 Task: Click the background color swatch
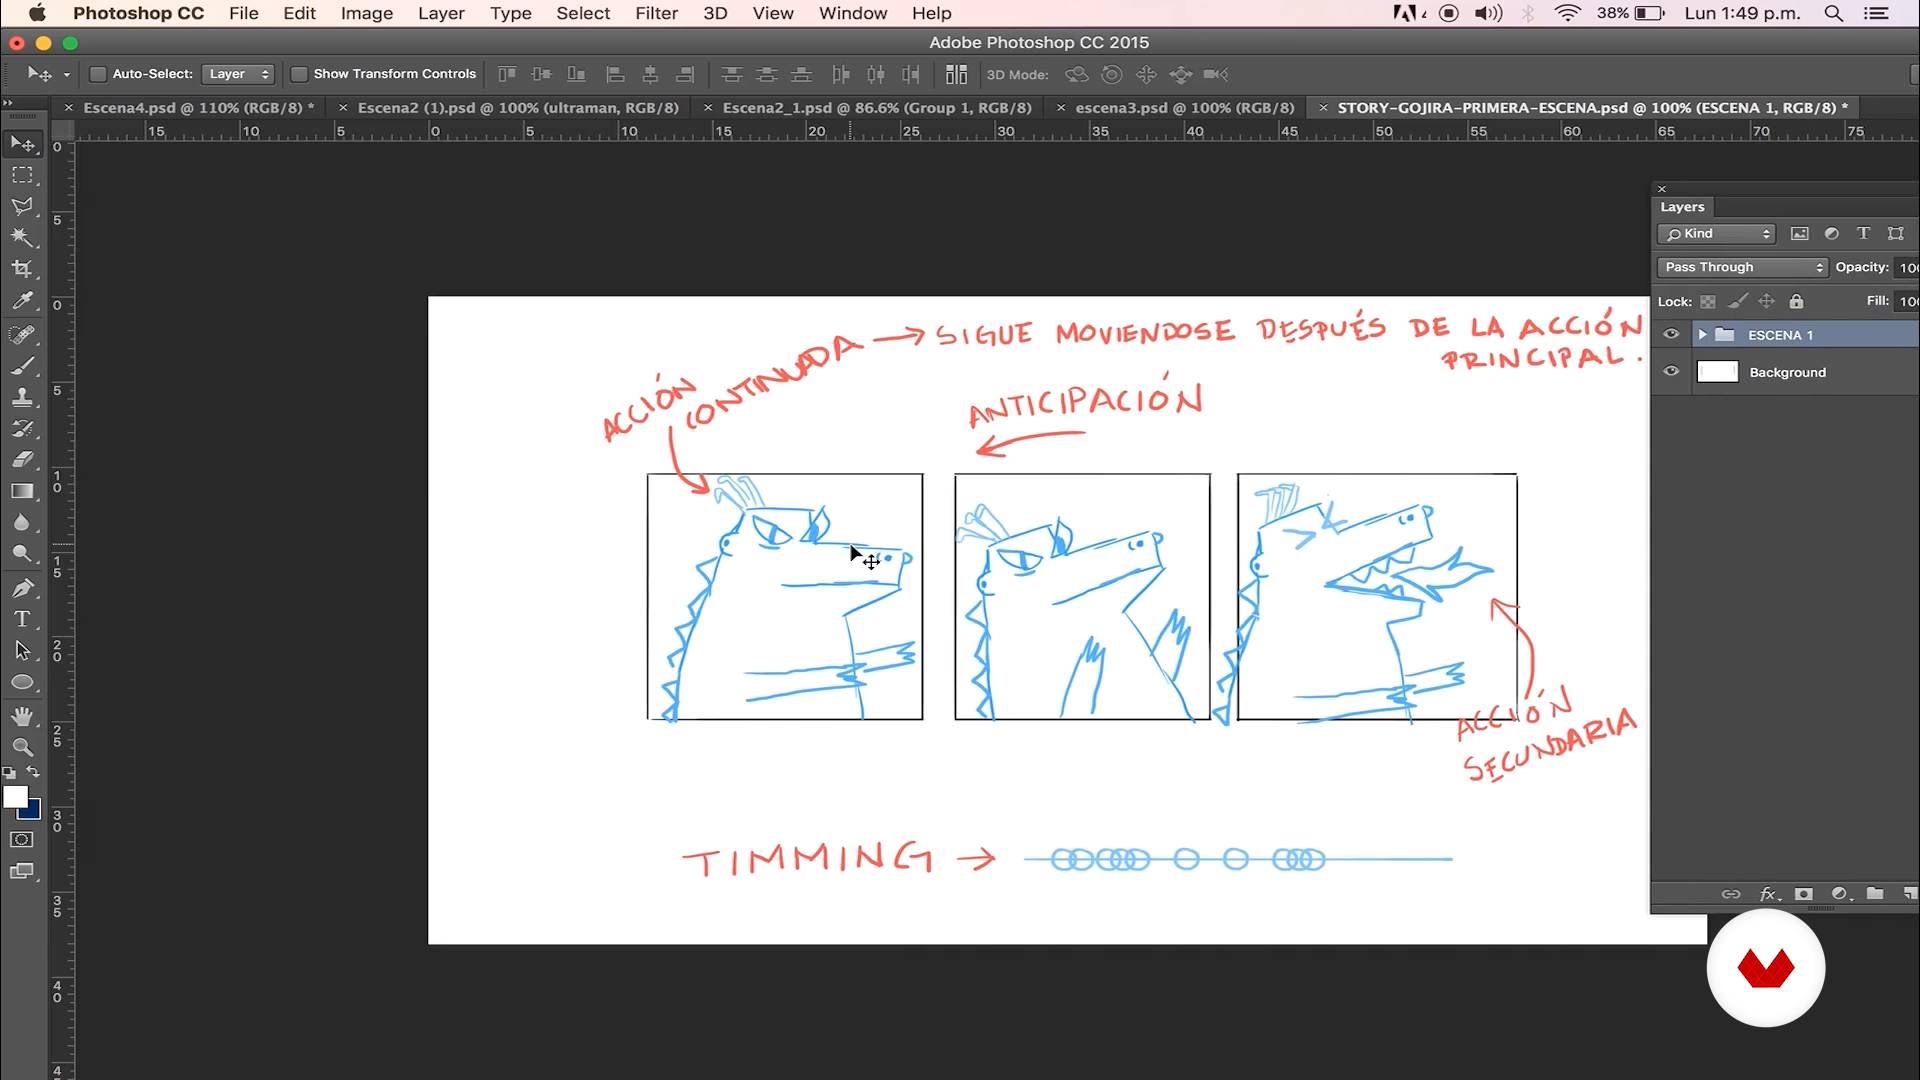33,811
